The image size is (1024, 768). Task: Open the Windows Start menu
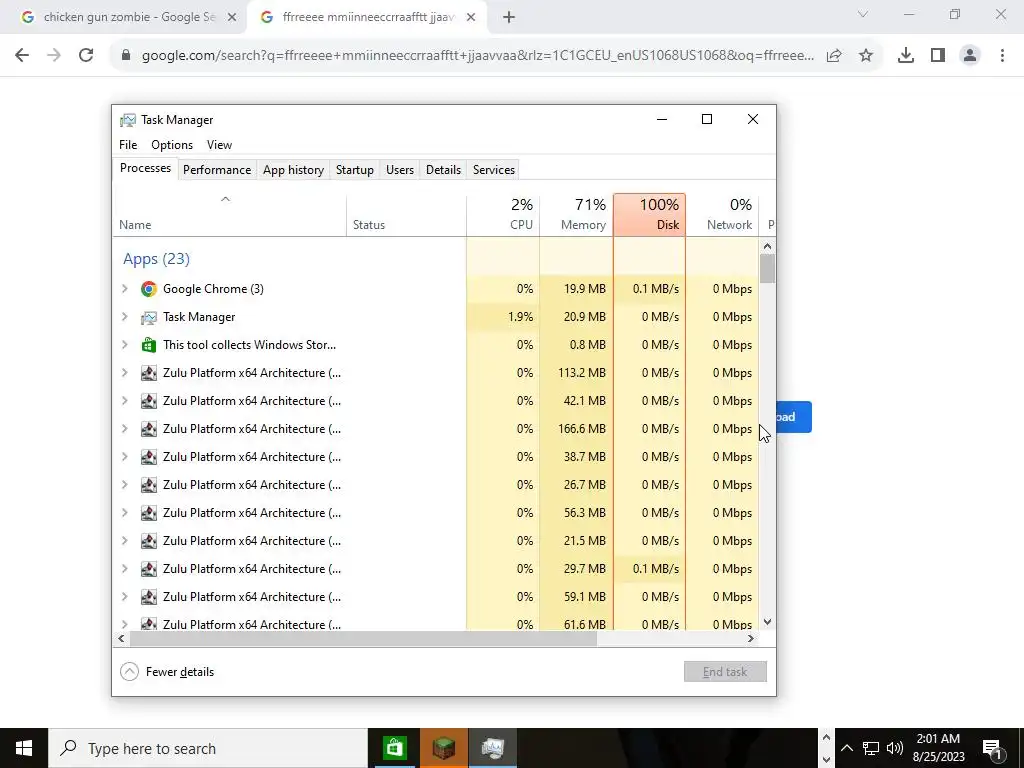click(x=24, y=748)
